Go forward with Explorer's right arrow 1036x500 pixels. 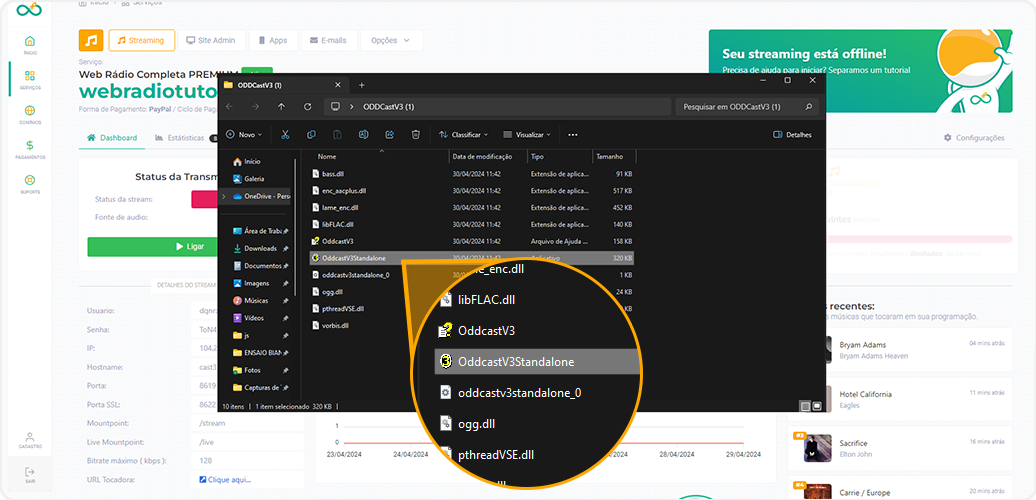[255, 106]
